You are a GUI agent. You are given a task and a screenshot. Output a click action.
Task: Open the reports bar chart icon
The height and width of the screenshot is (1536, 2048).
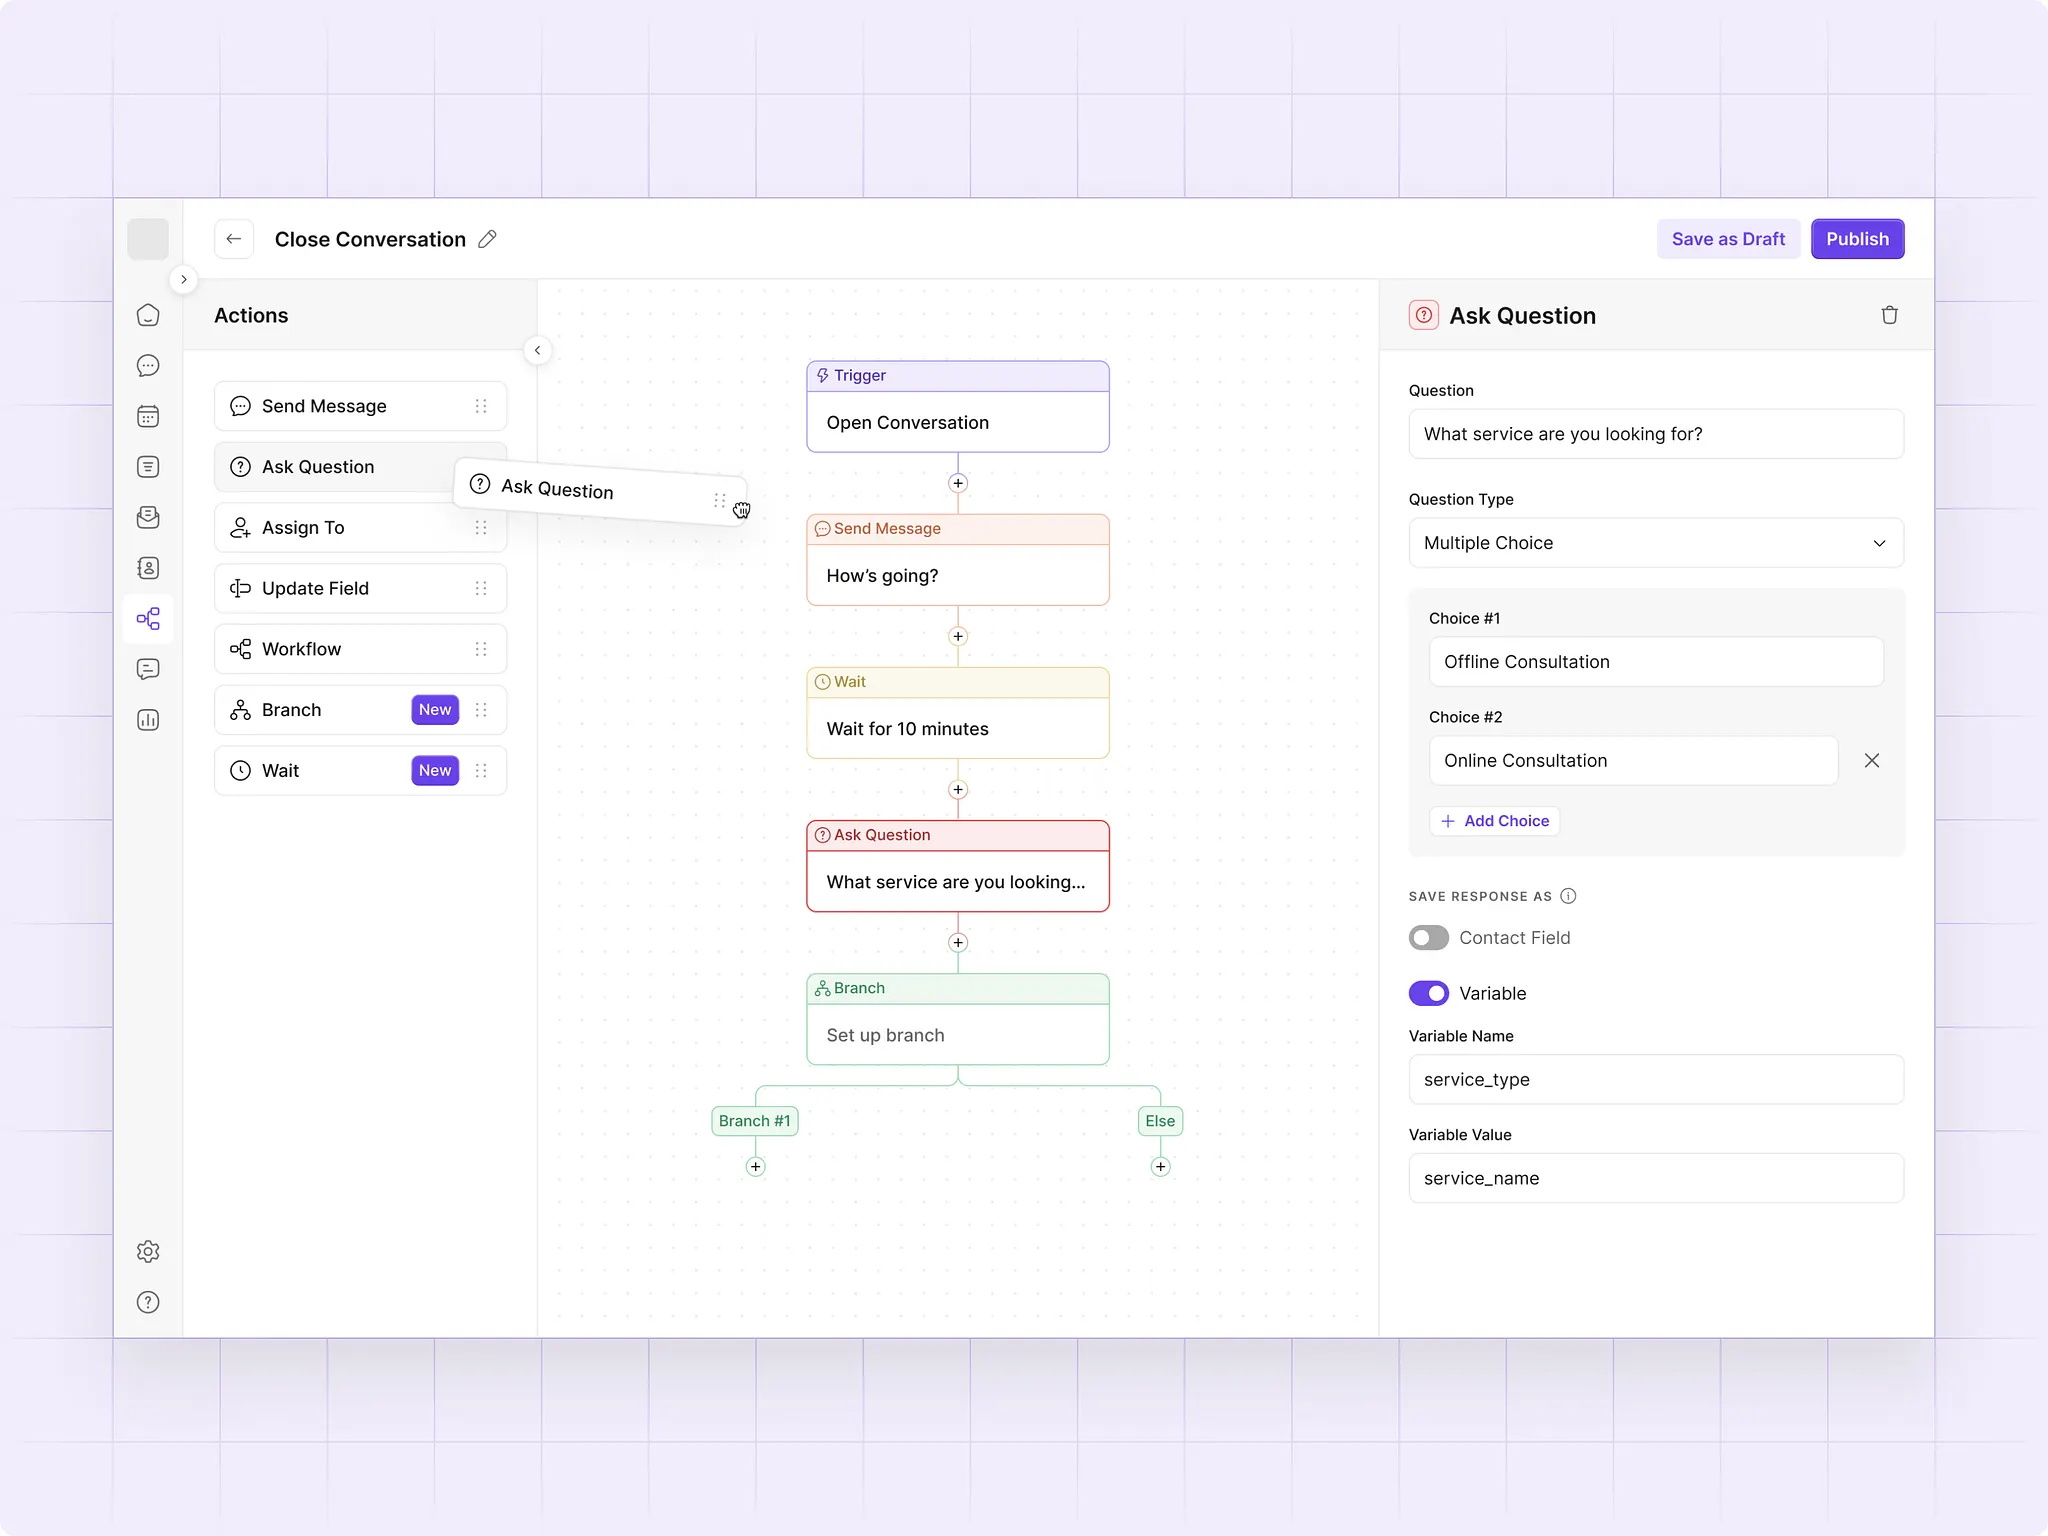click(x=148, y=720)
